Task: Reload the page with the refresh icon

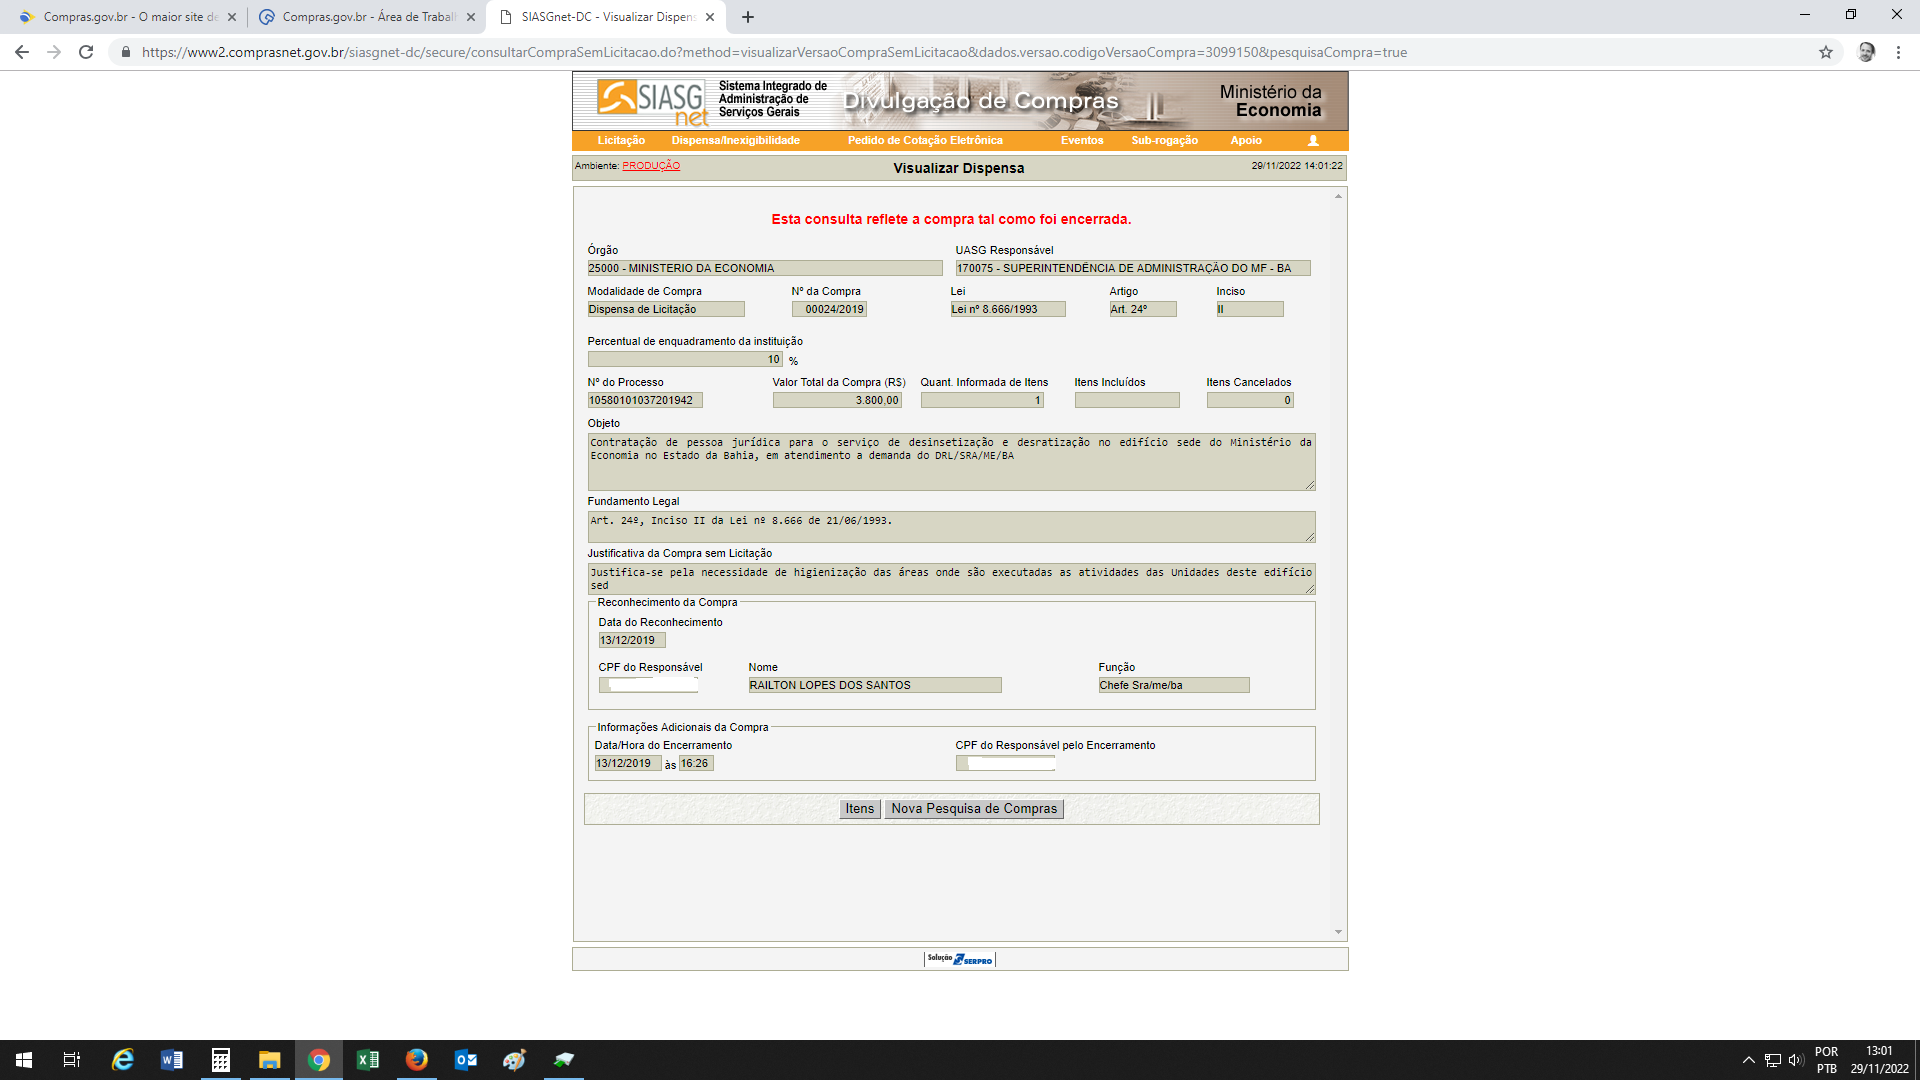Action: (86, 52)
